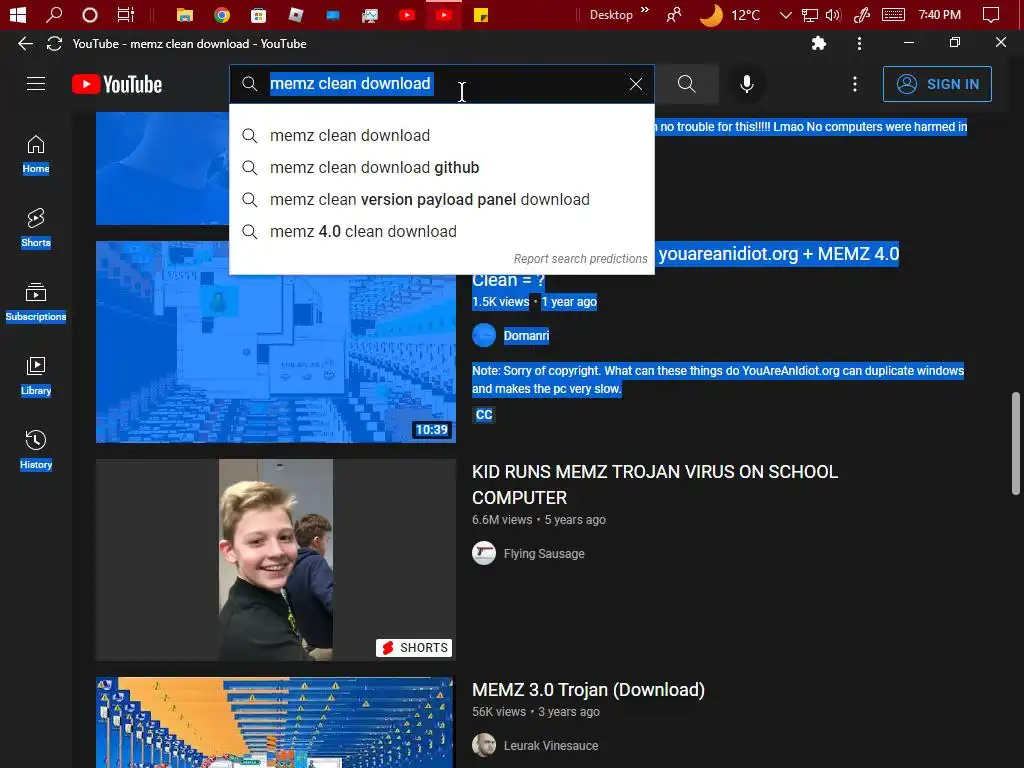
Task: Clear the search box with the X
Action: coord(635,84)
